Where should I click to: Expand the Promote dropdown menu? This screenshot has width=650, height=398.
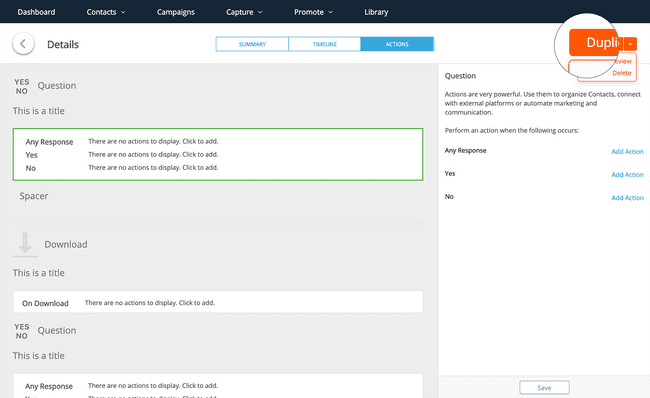[x=313, y=12]
